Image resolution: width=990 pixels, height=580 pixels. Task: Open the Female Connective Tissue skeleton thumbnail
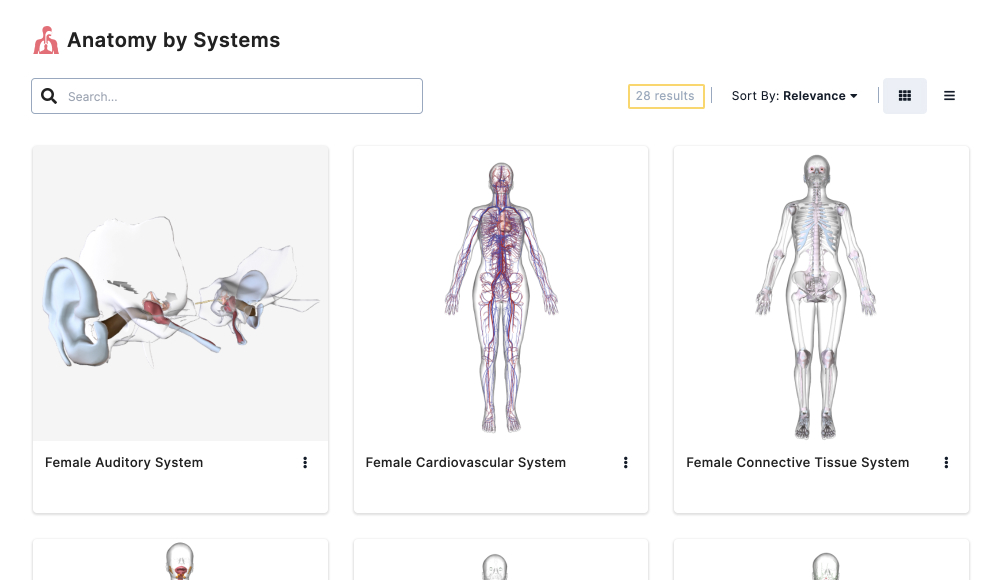pyautogui.click(x=821, y=293)
